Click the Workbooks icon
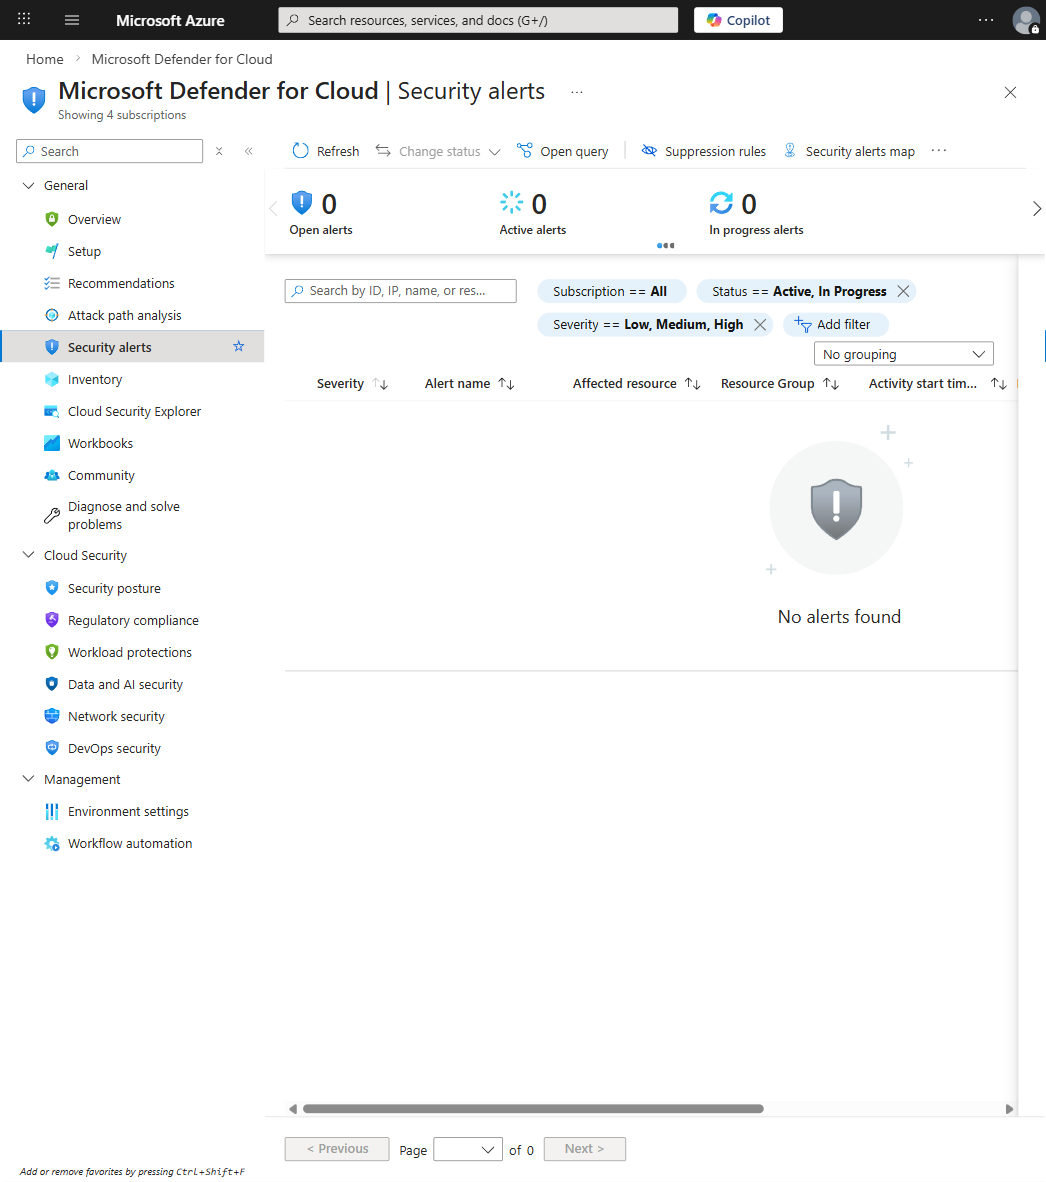Screen dimensions: 1046x1182 point(52,443)
